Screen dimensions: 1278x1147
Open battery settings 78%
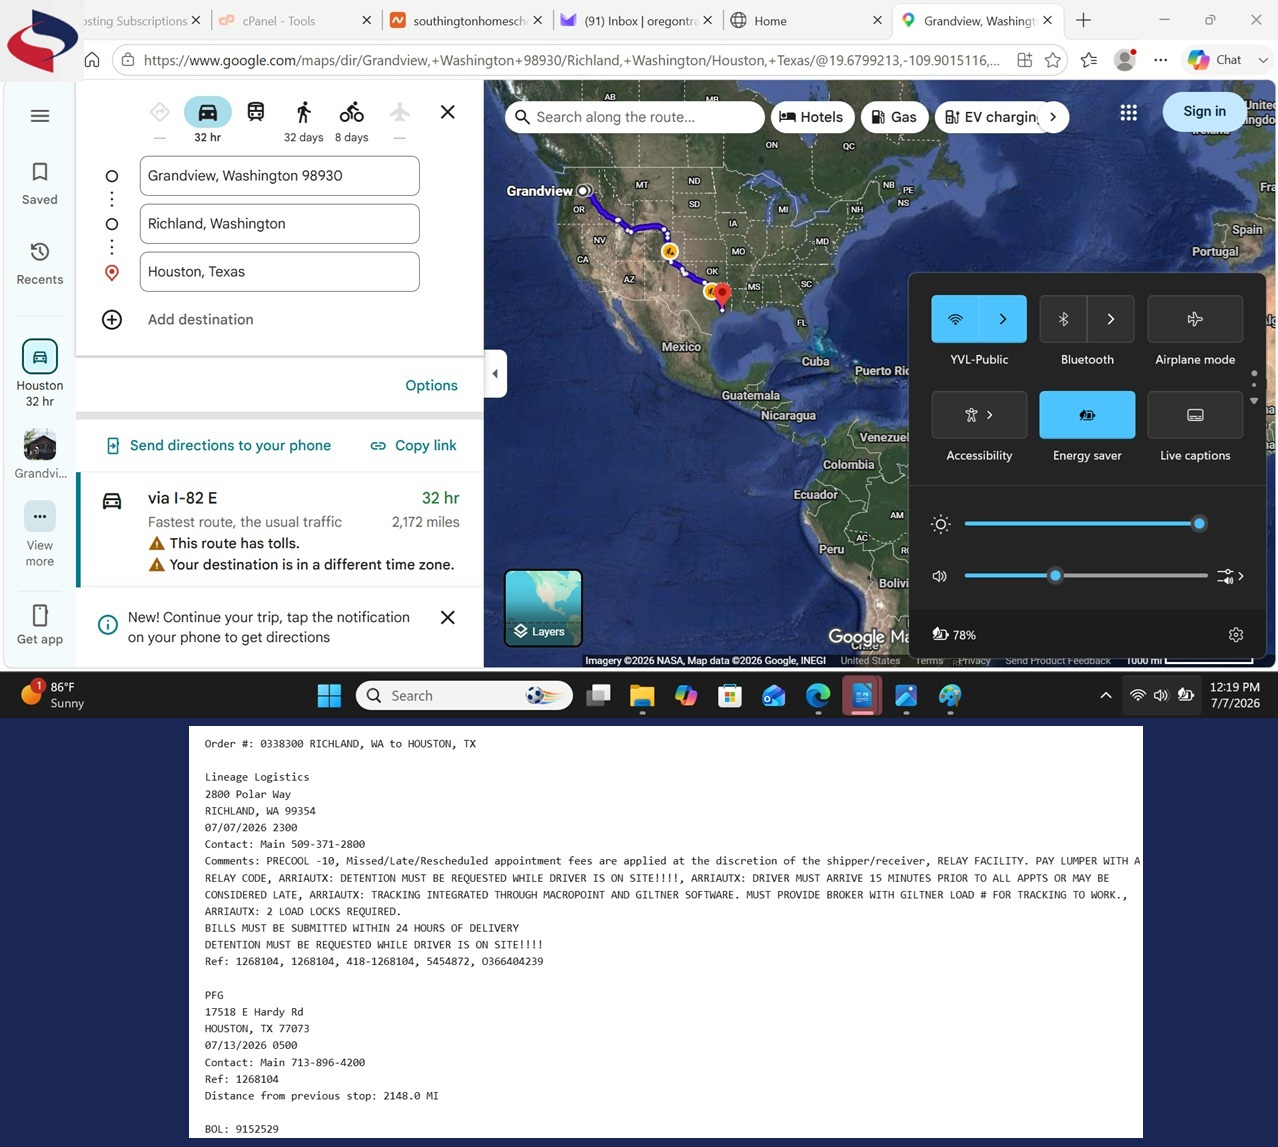(954, 635)
